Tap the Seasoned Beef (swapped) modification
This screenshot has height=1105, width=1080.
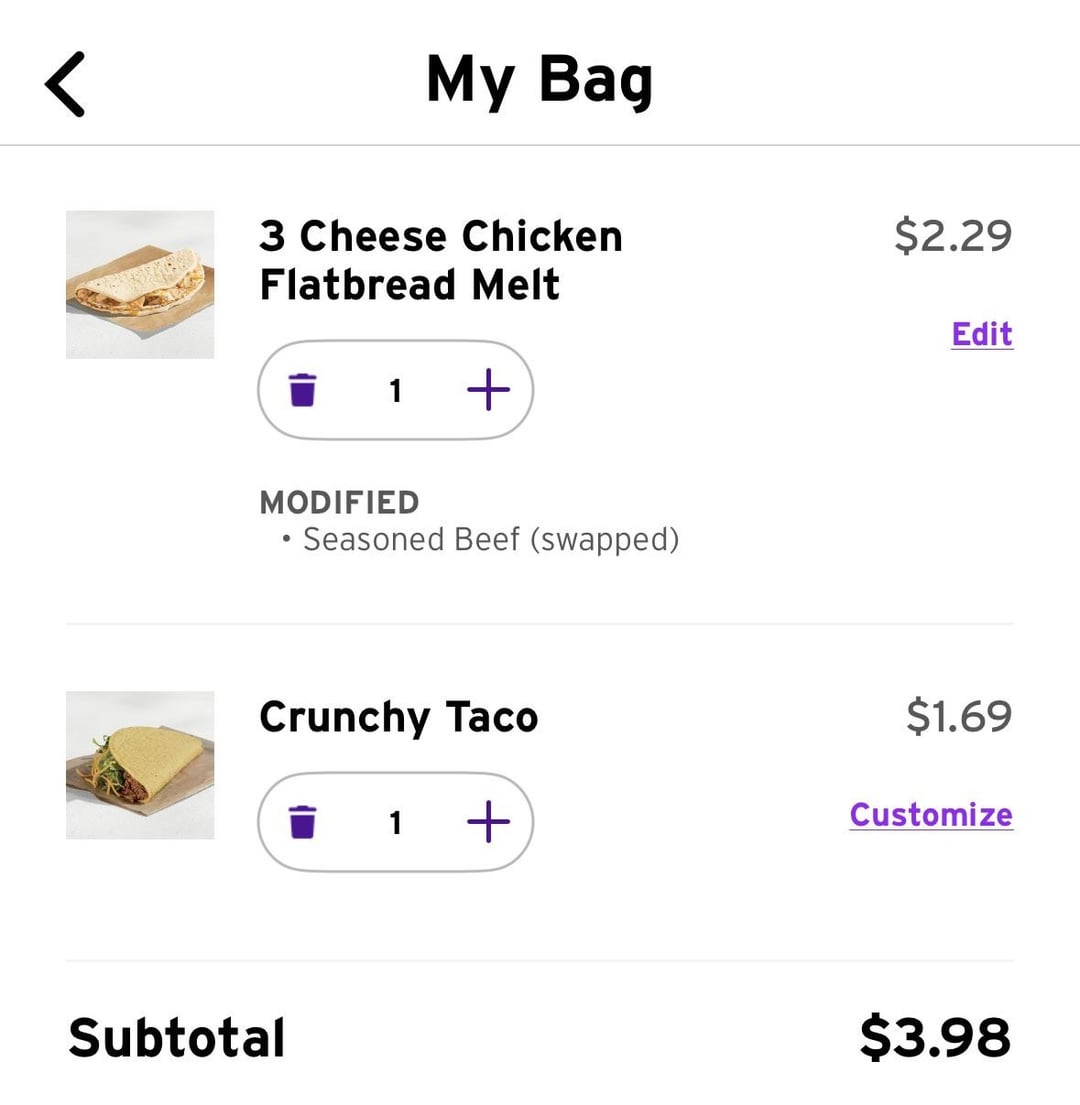coord(490,540)
